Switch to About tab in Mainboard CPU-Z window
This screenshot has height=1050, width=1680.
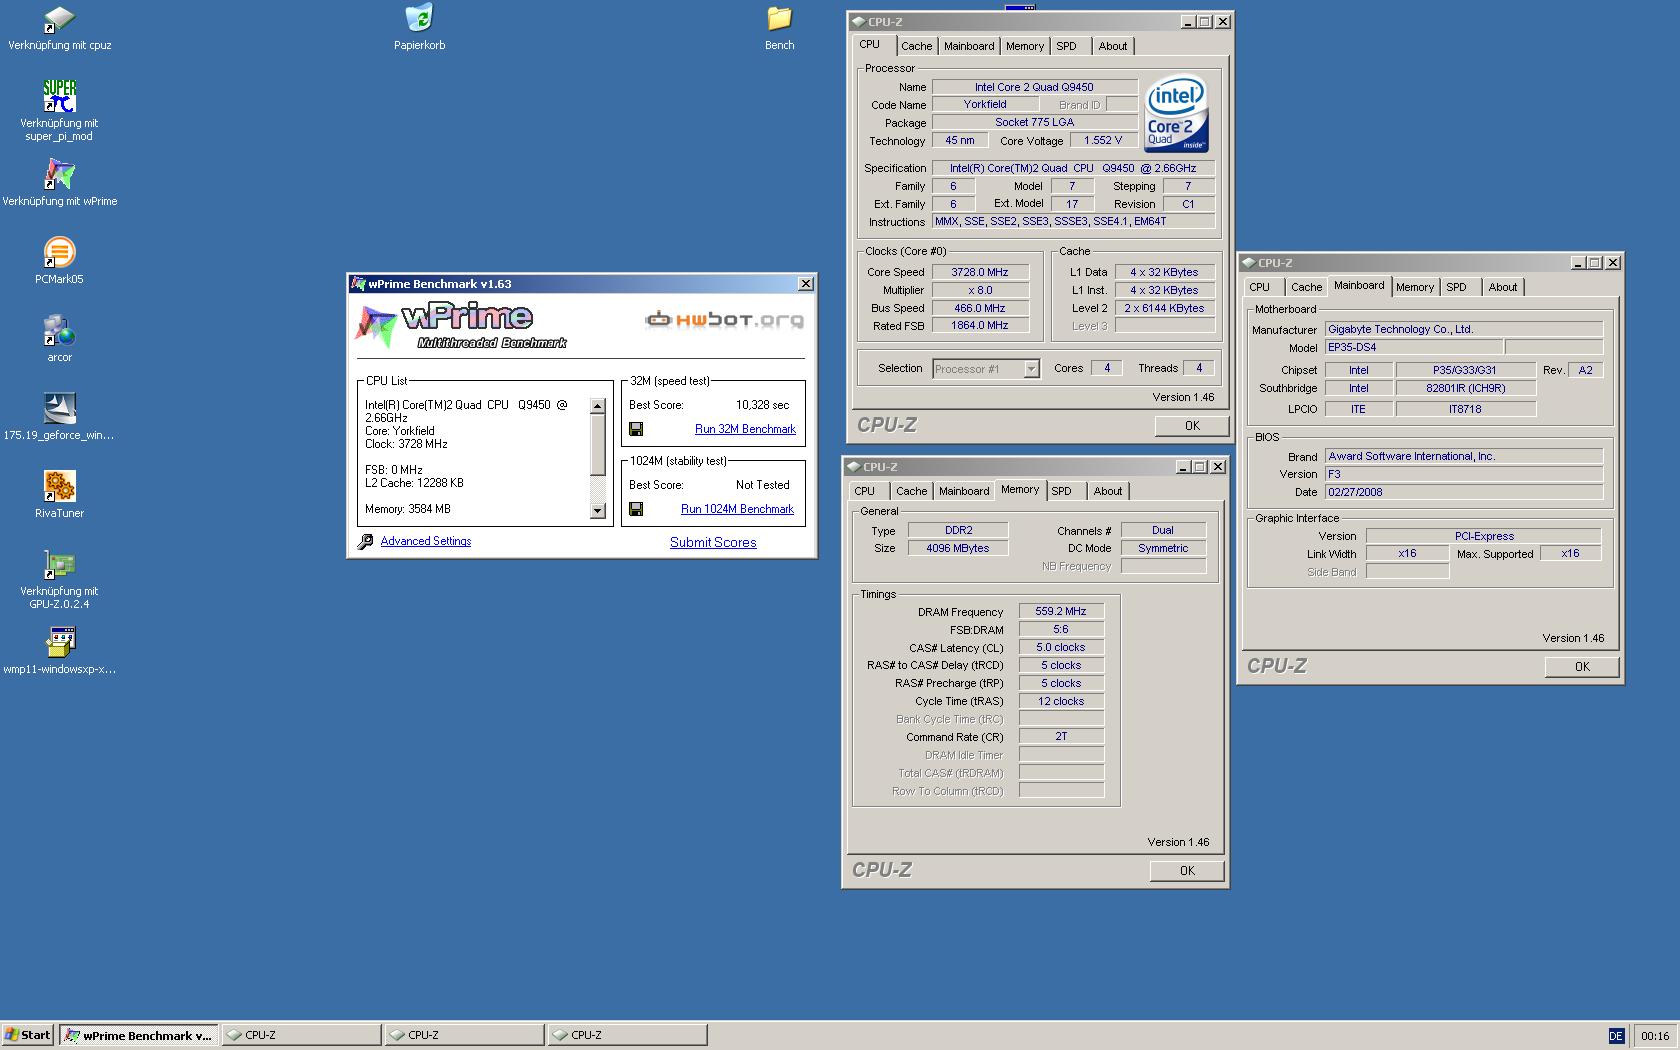coord(1503,287)
